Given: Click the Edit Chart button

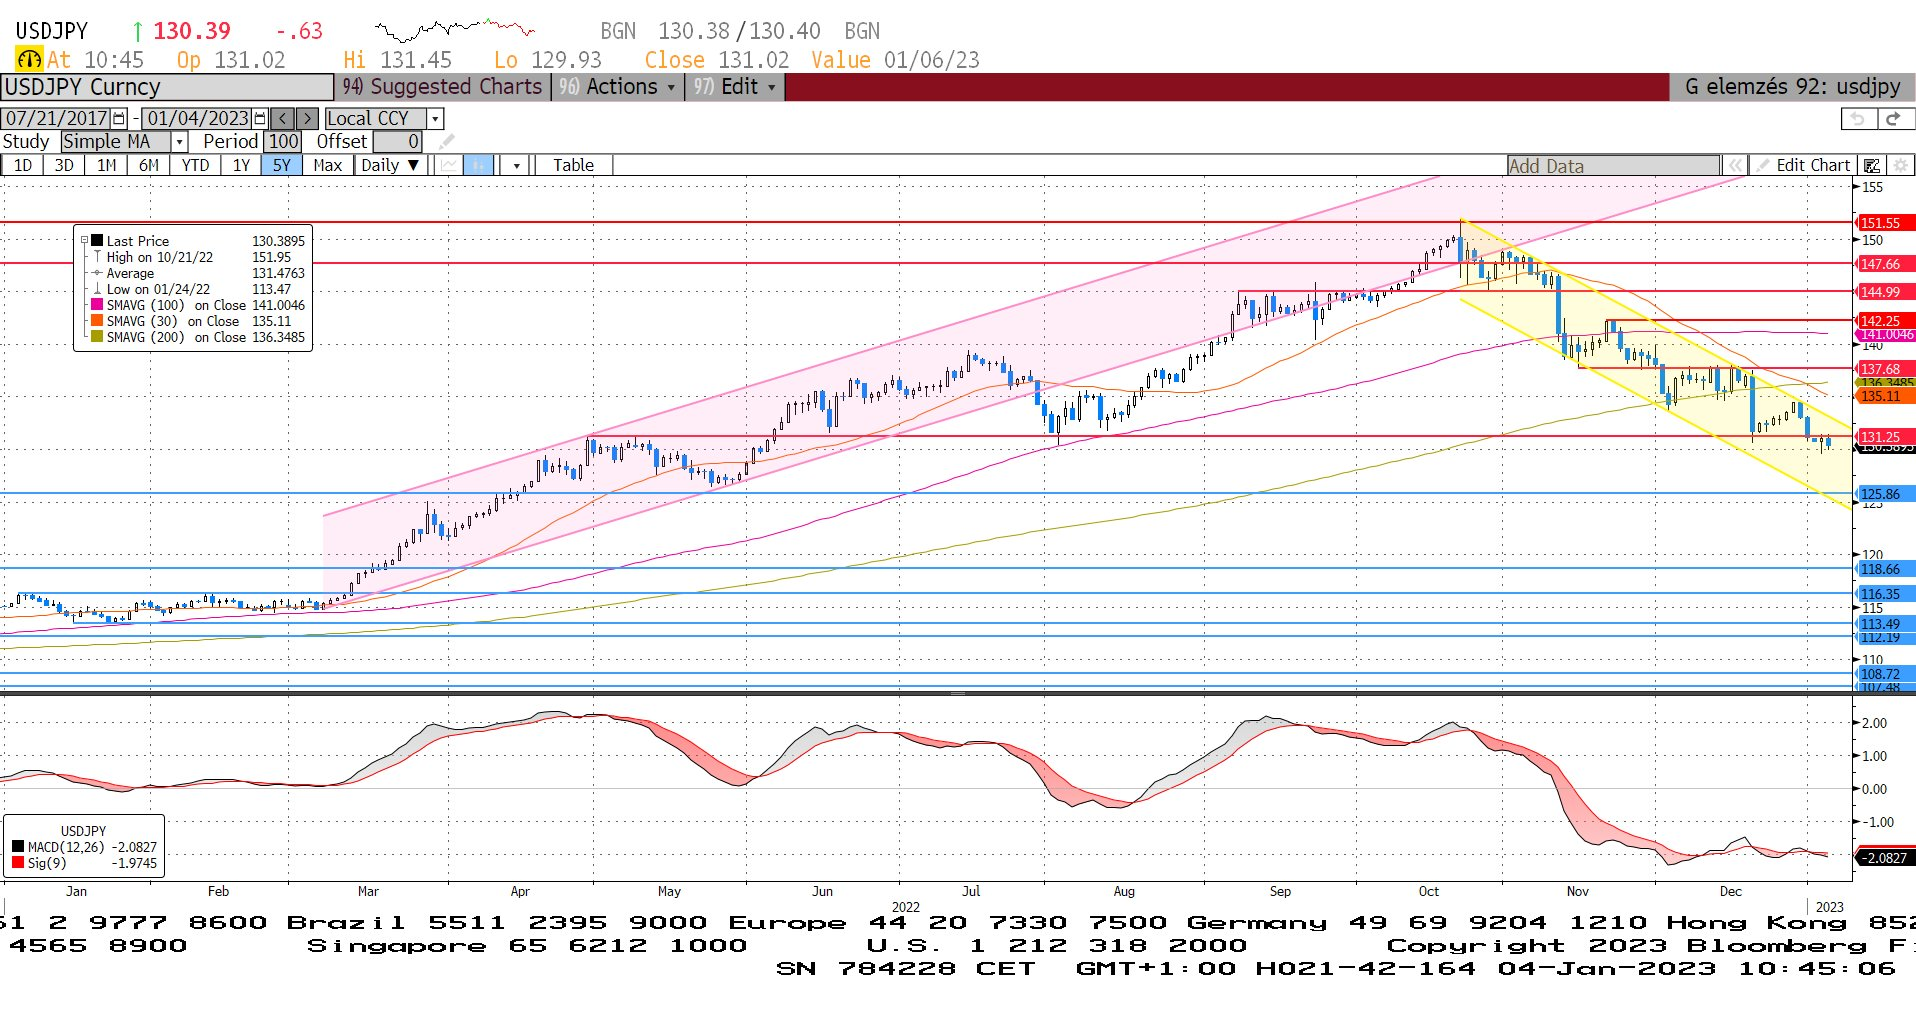Looking at the screenshot, I should pos(1804,166).
